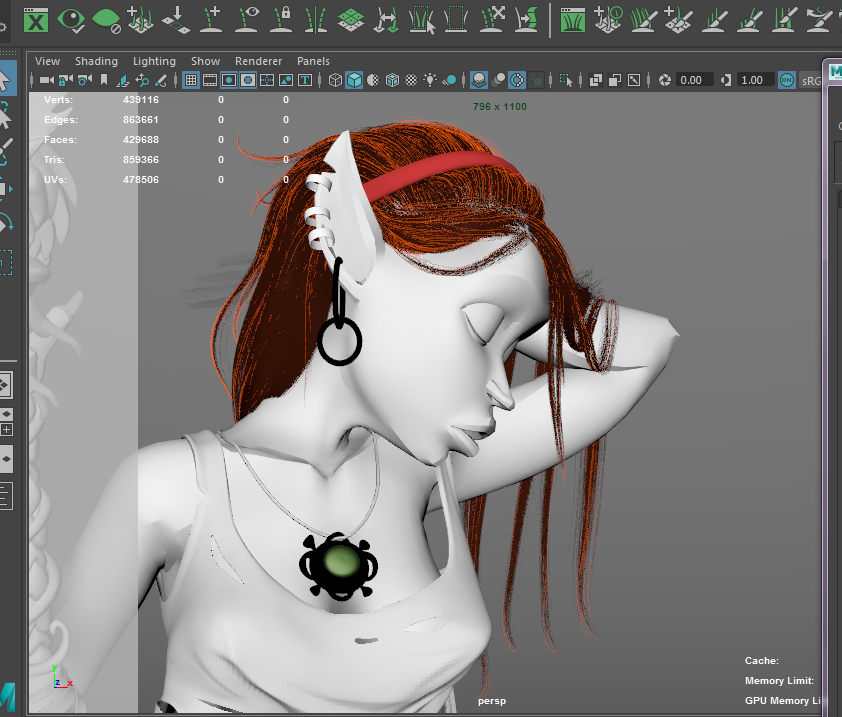Image resolution: width=842 pixels, height=717 pixels.
Task: Toggle 2D pan/zoom icon
Action: 142,81
